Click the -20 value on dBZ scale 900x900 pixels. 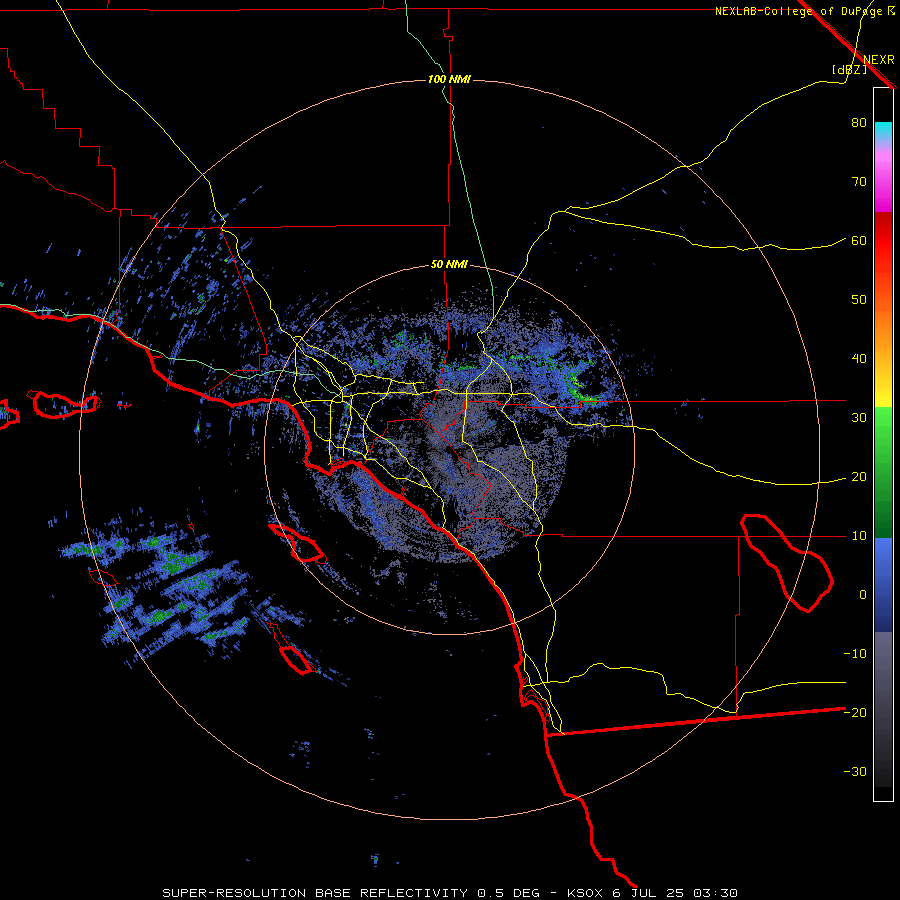coord(855,712)
